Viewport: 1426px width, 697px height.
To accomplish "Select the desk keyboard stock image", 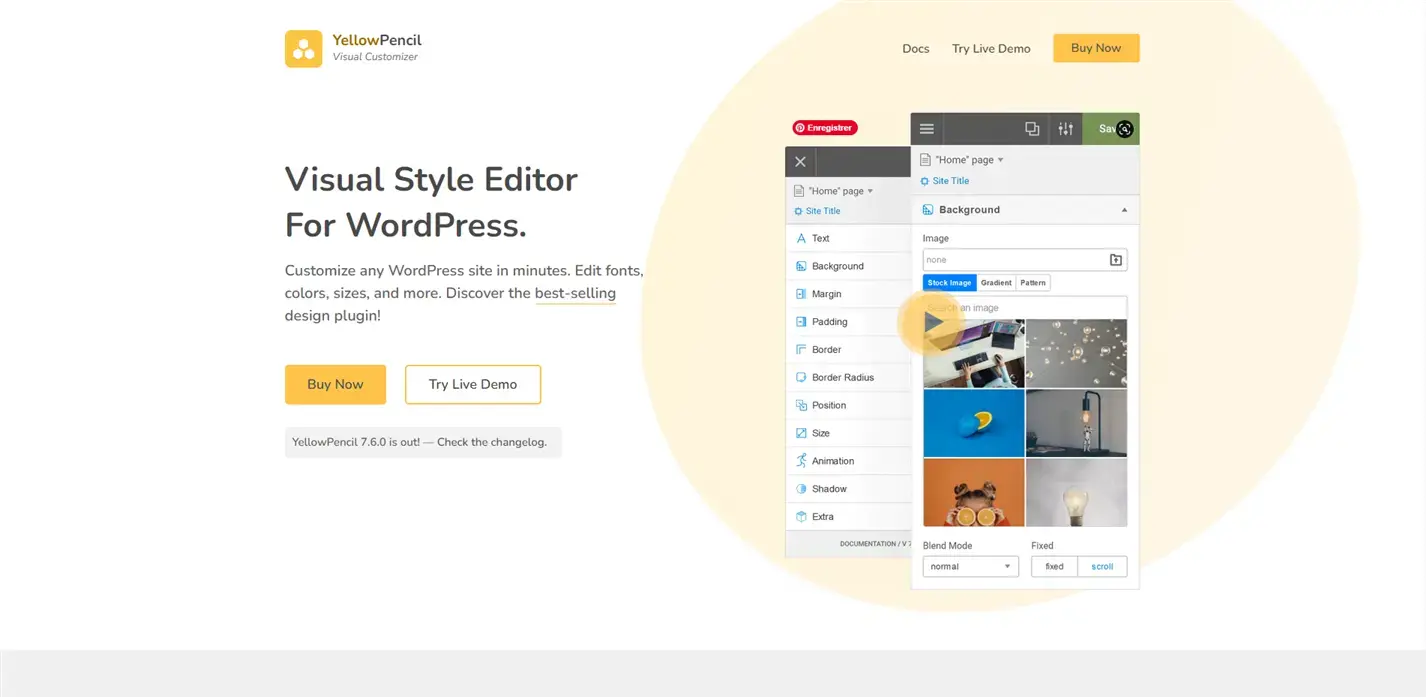I will [x=974, y=353].
